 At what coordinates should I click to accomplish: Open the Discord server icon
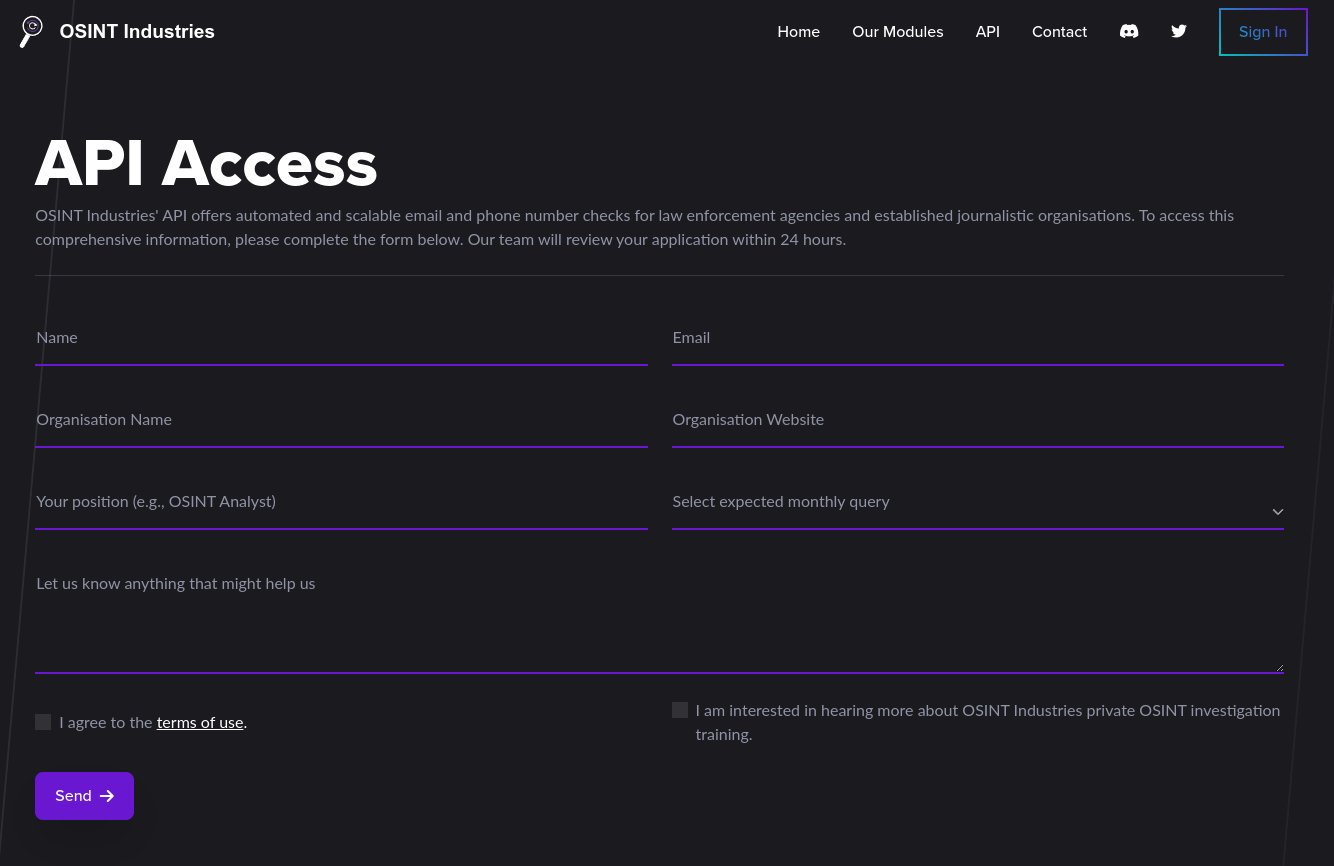pyautogui.click(x=1128, y=31)
